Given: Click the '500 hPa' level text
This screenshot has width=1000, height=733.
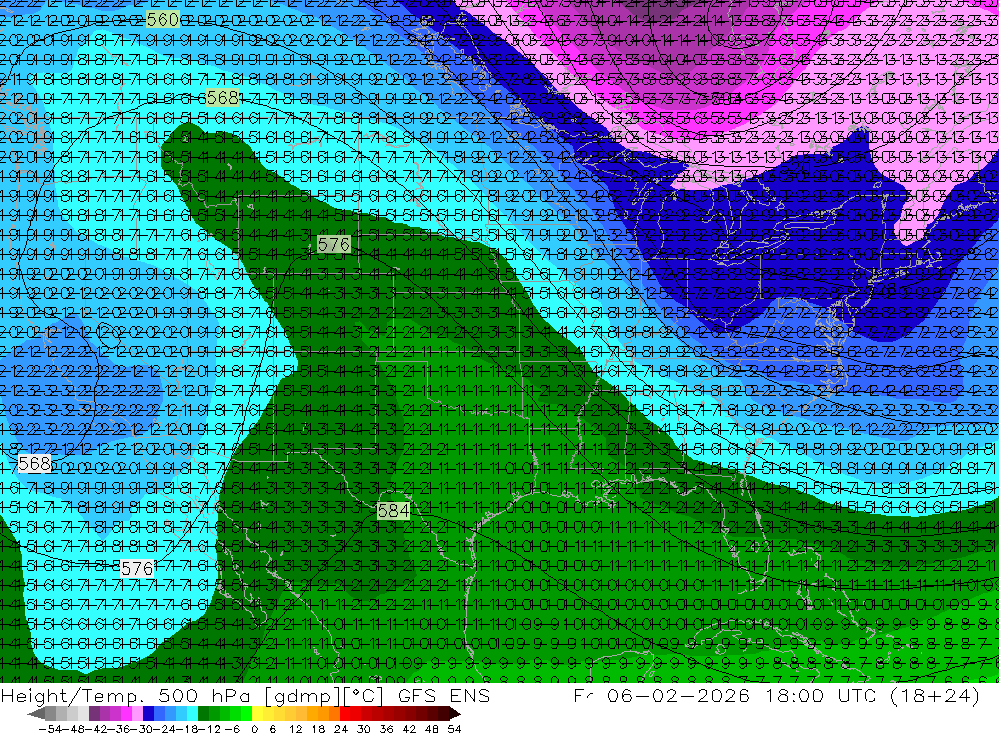Looking at the screenshot, I should click(x=204, y=696).
